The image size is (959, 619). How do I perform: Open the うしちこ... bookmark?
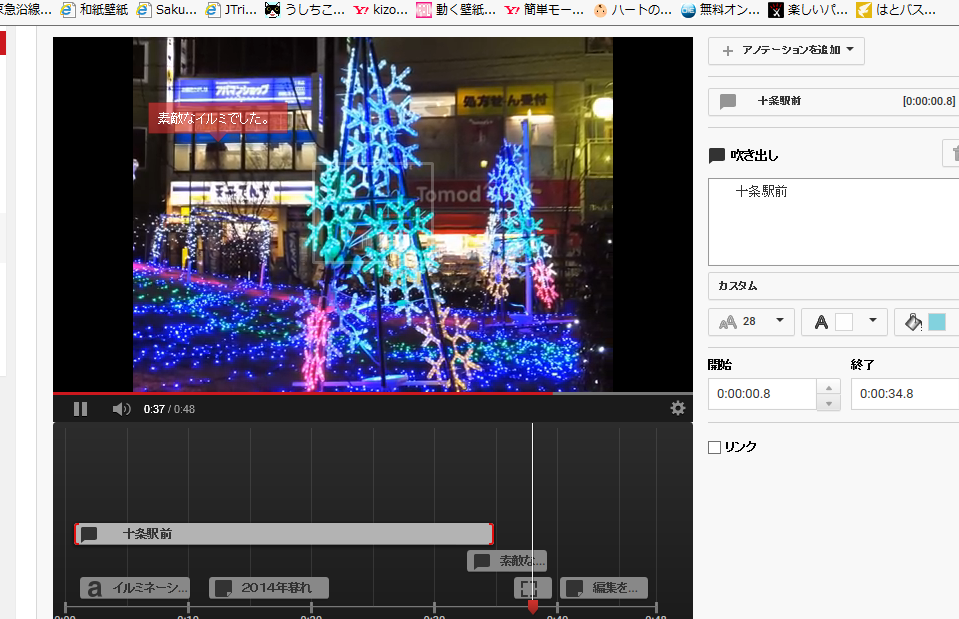[x=305, y=10]
